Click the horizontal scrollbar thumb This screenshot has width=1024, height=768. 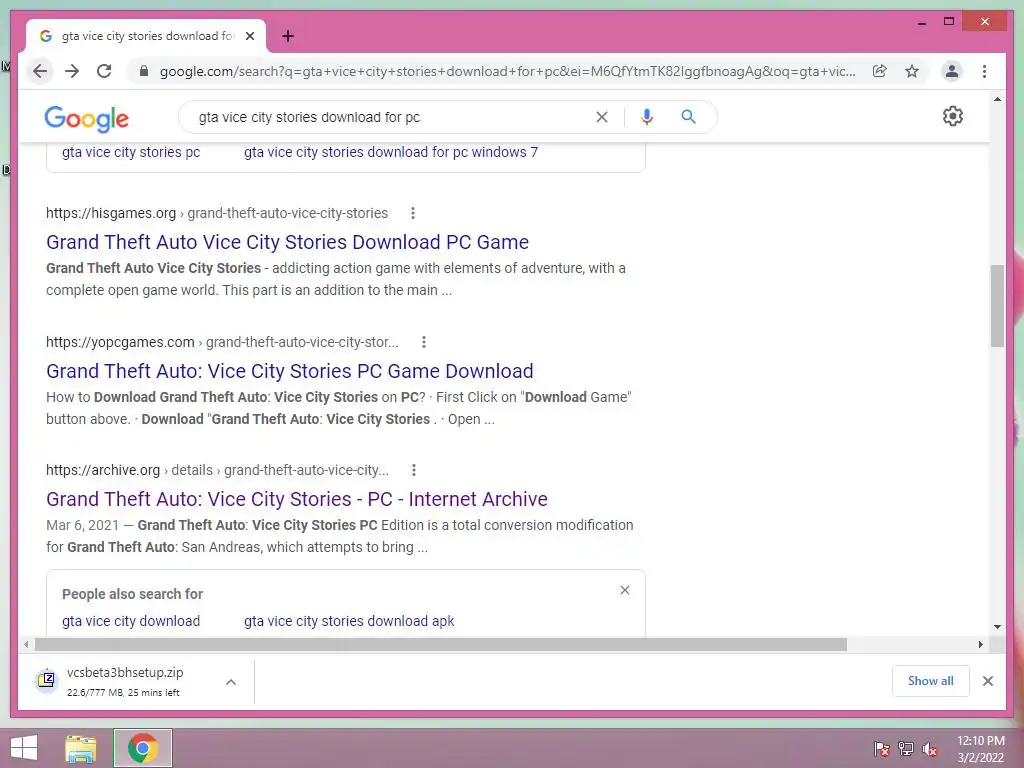(x=441, y=645)
